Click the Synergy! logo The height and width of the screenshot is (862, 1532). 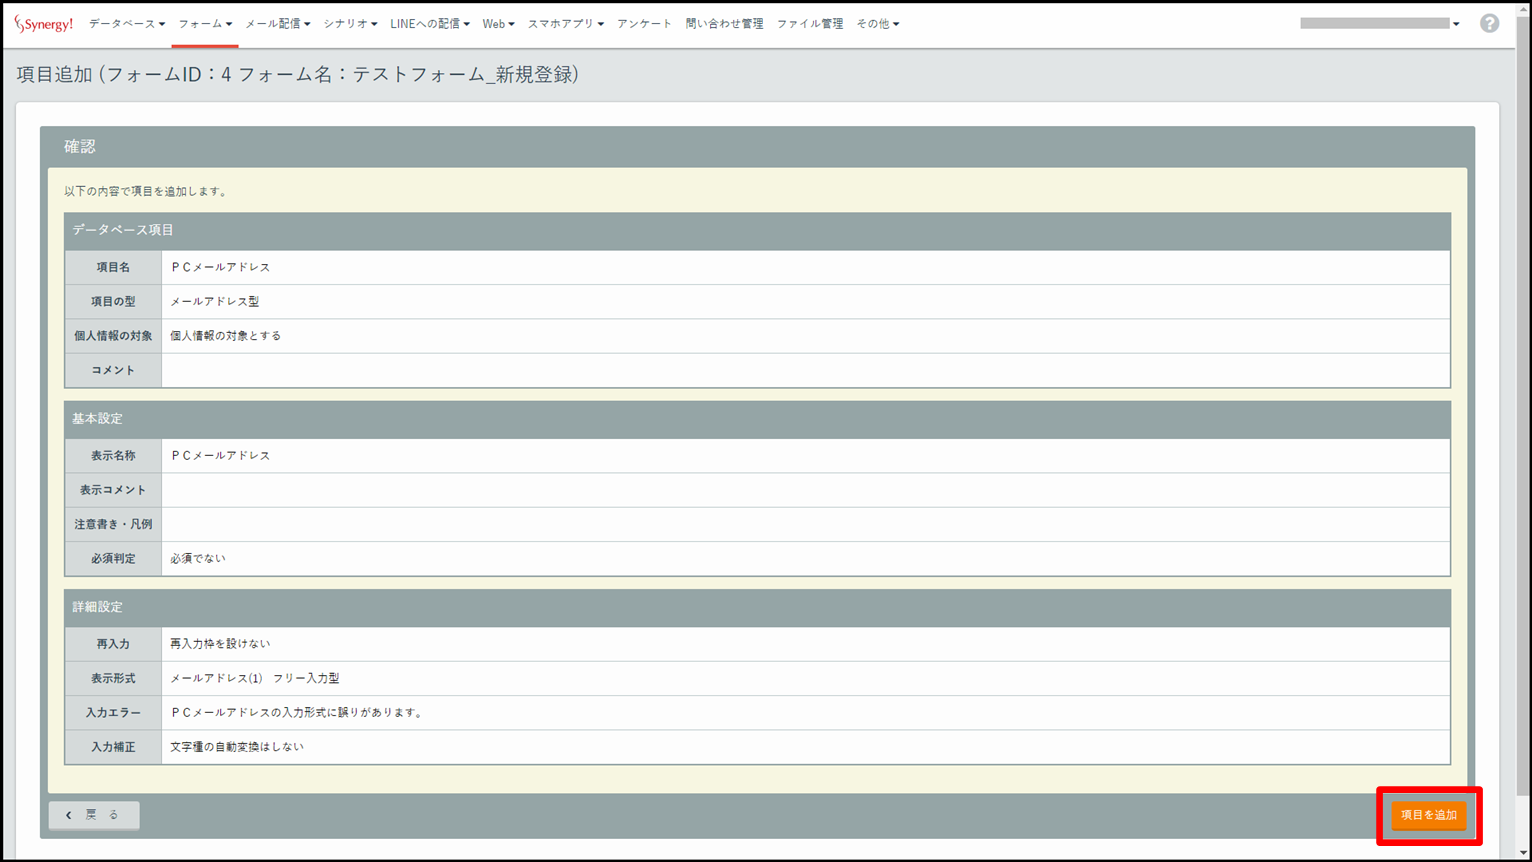coord(44,24)
